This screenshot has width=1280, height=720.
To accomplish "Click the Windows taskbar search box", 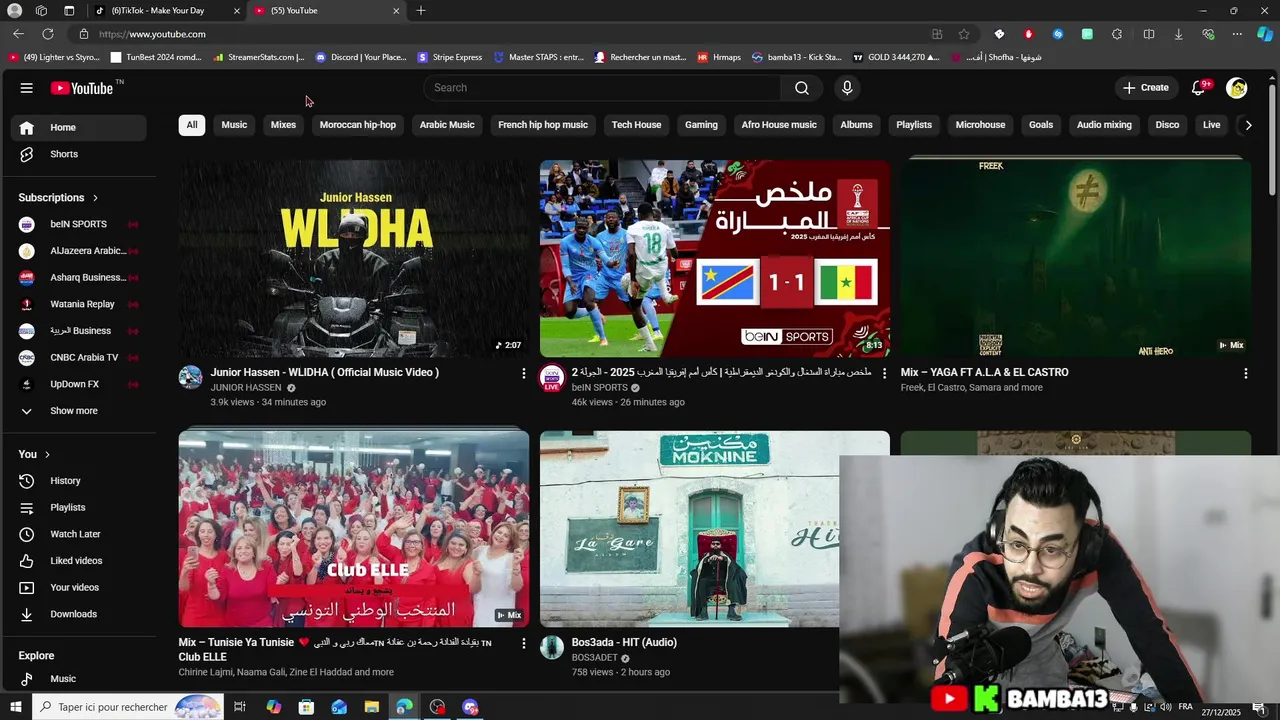I will click(x=128, y=707).
